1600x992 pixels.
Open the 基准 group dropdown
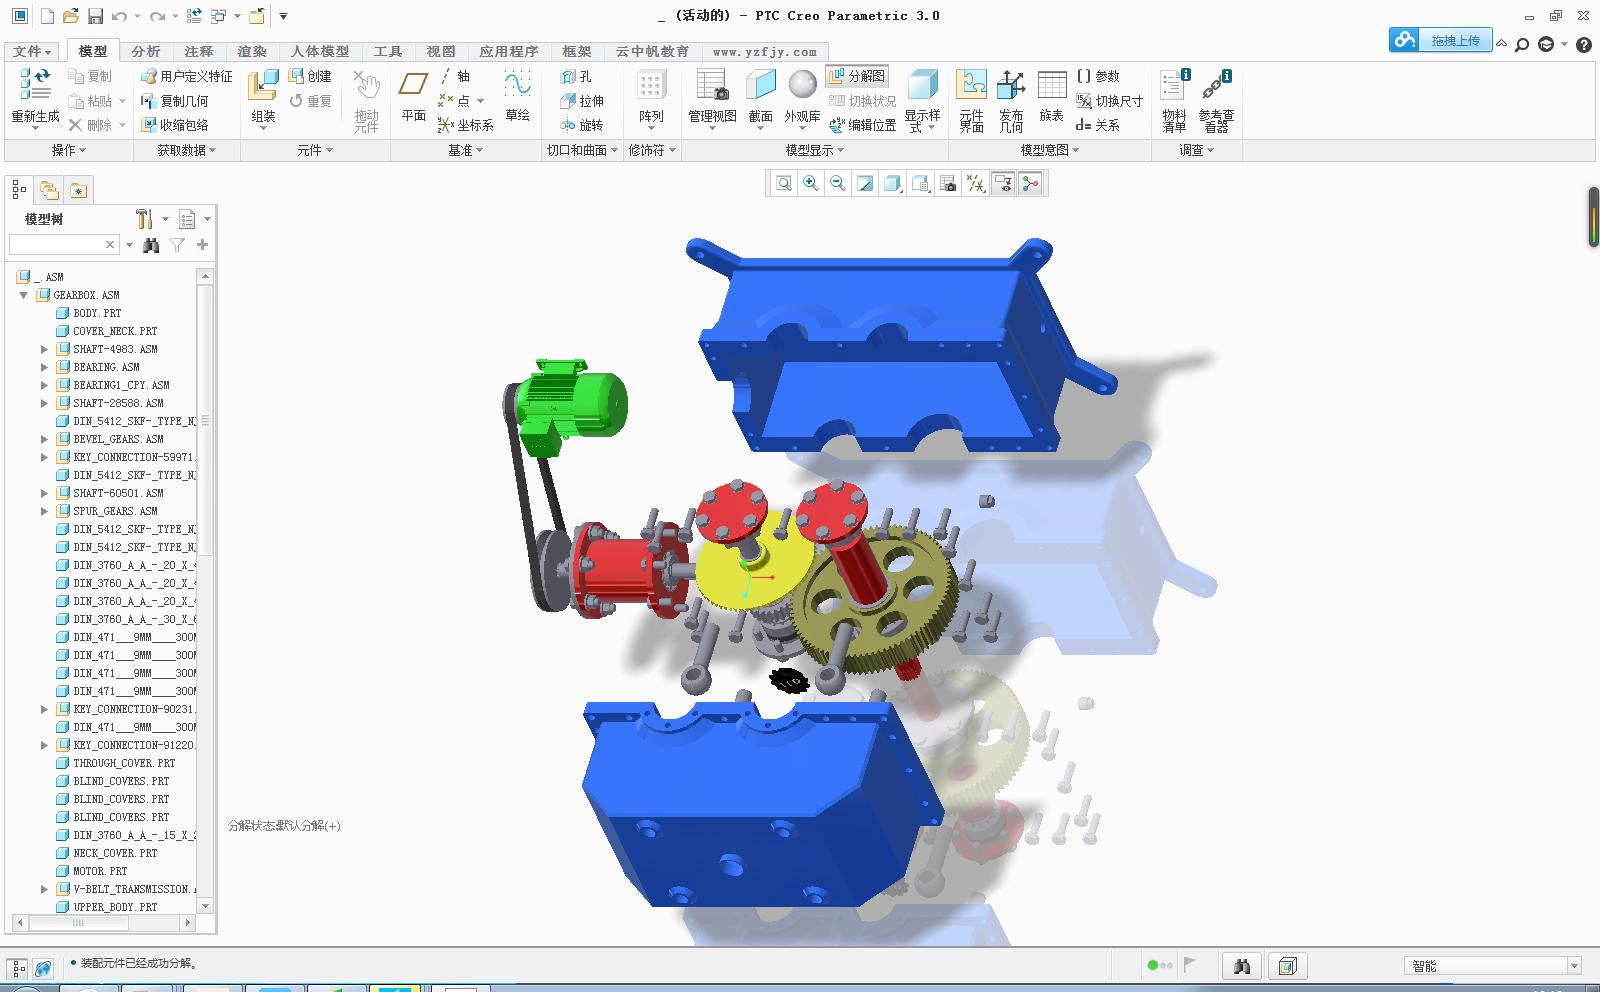coord(465,150)
